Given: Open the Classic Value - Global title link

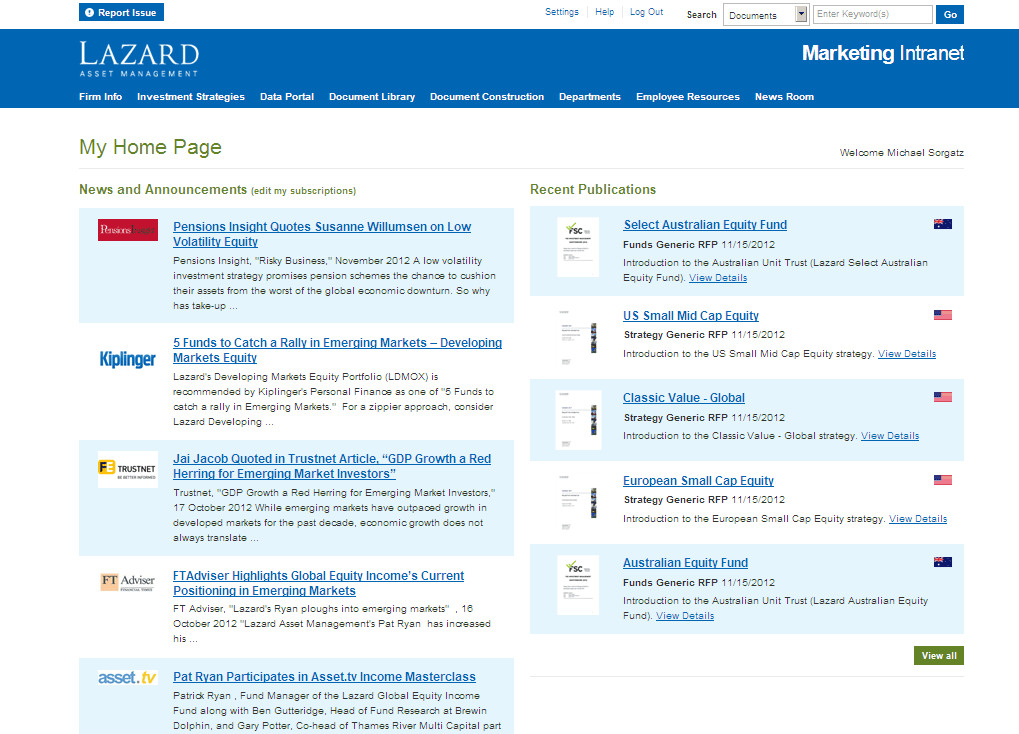Looking at the screenshot, I should 684,398.
